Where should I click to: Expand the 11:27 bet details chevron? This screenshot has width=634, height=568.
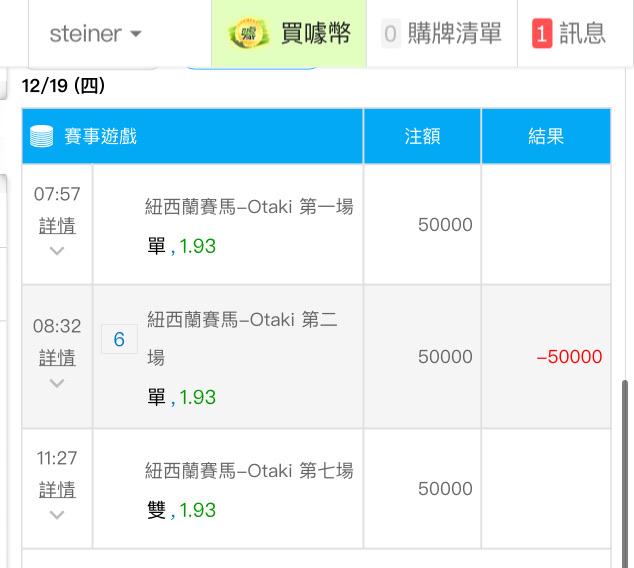(x=57, y=515)
